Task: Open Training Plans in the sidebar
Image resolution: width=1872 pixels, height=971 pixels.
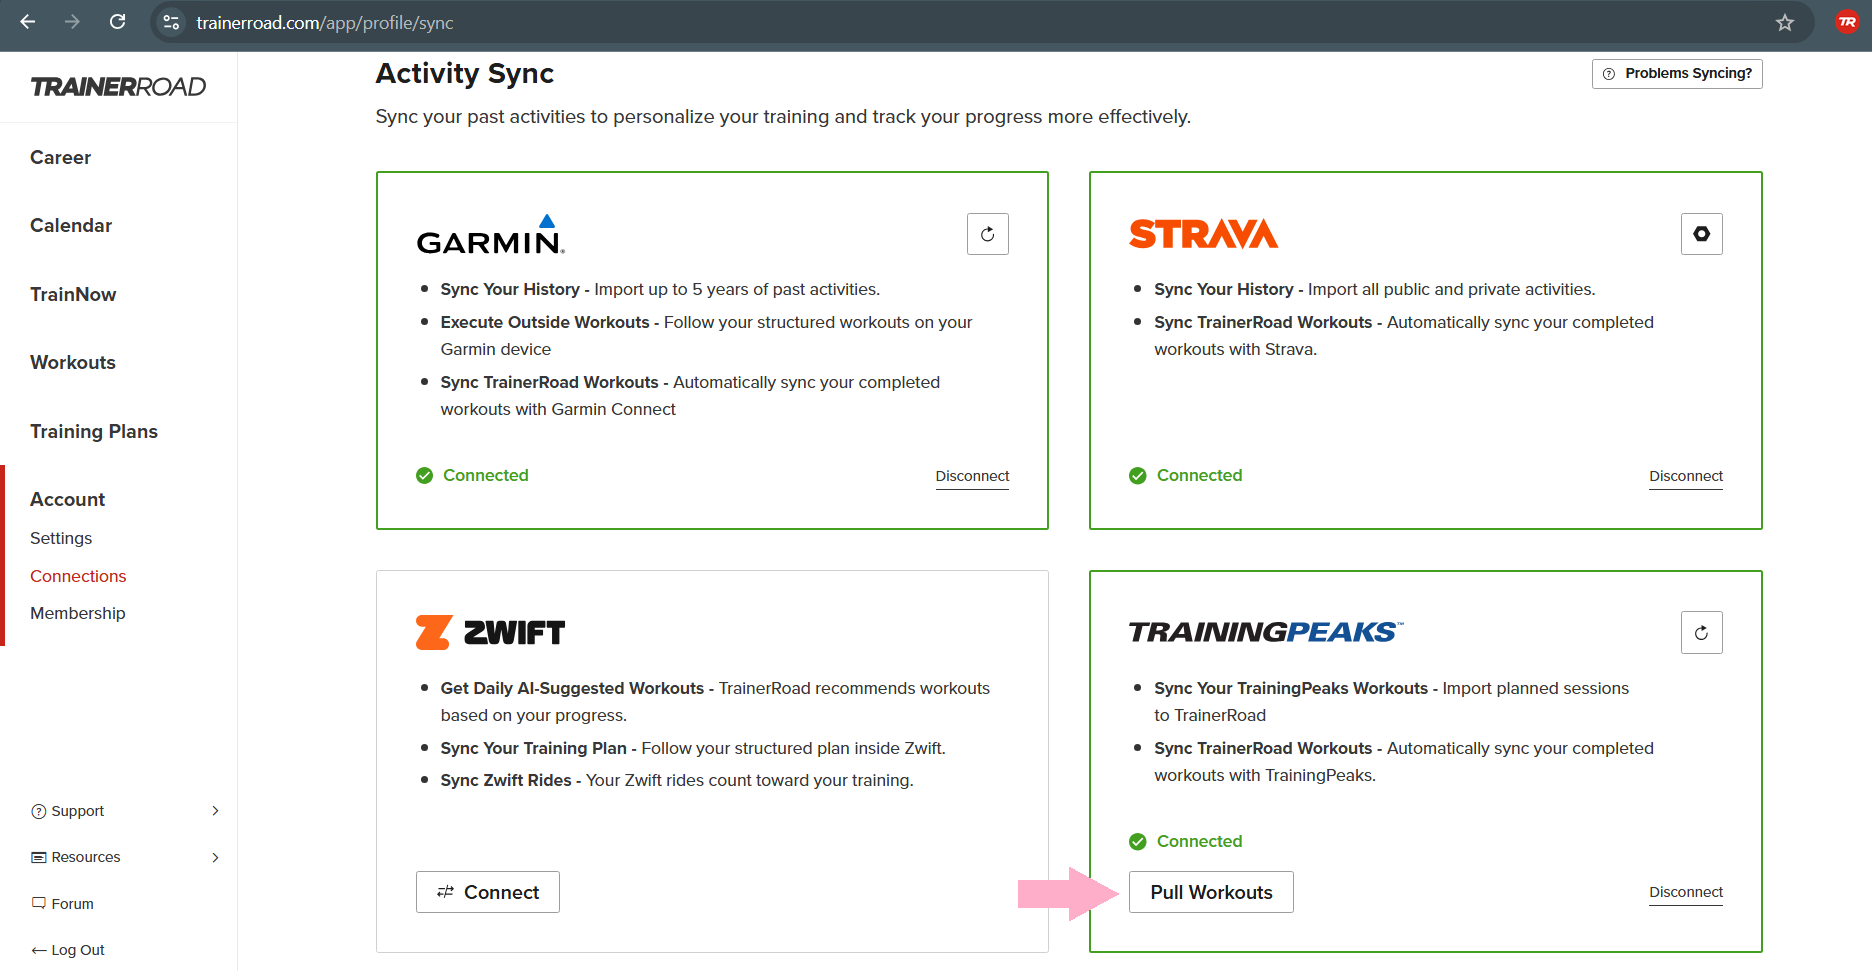Action: pos(94,431)
